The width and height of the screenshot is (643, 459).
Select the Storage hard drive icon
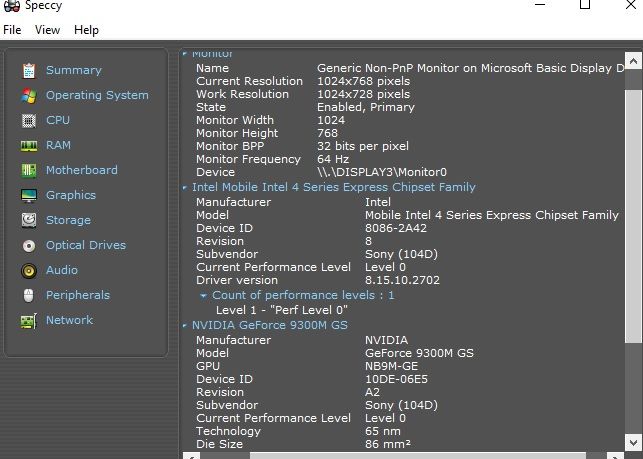tap(28, 220)
